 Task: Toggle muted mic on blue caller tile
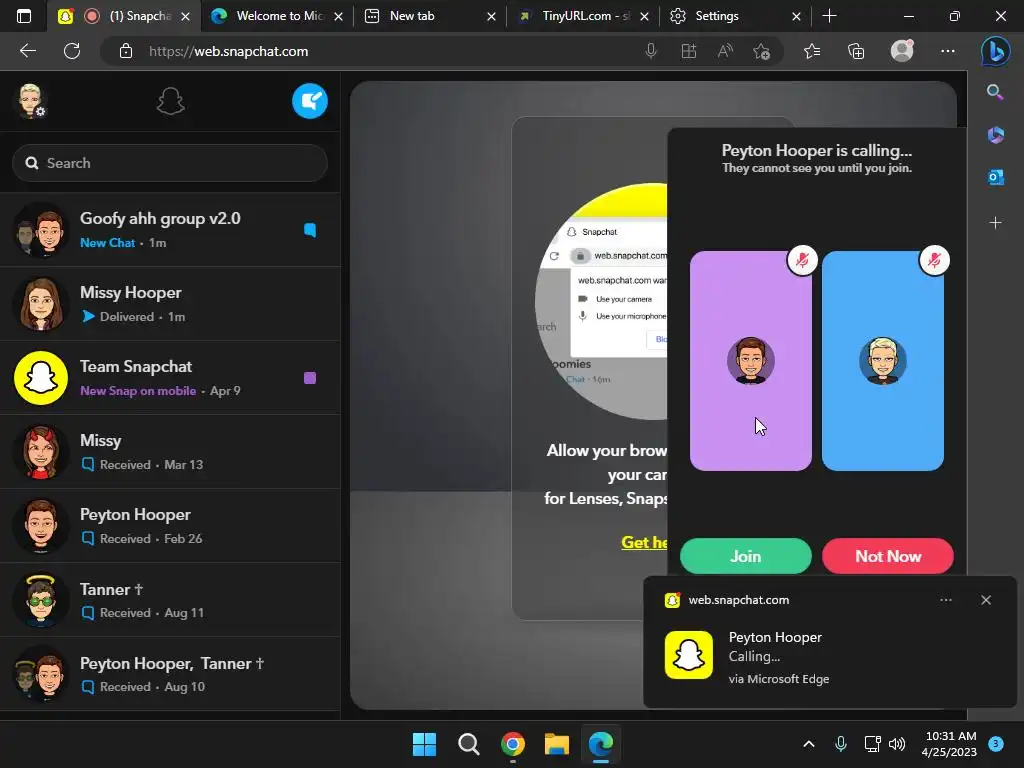[935, 260]
